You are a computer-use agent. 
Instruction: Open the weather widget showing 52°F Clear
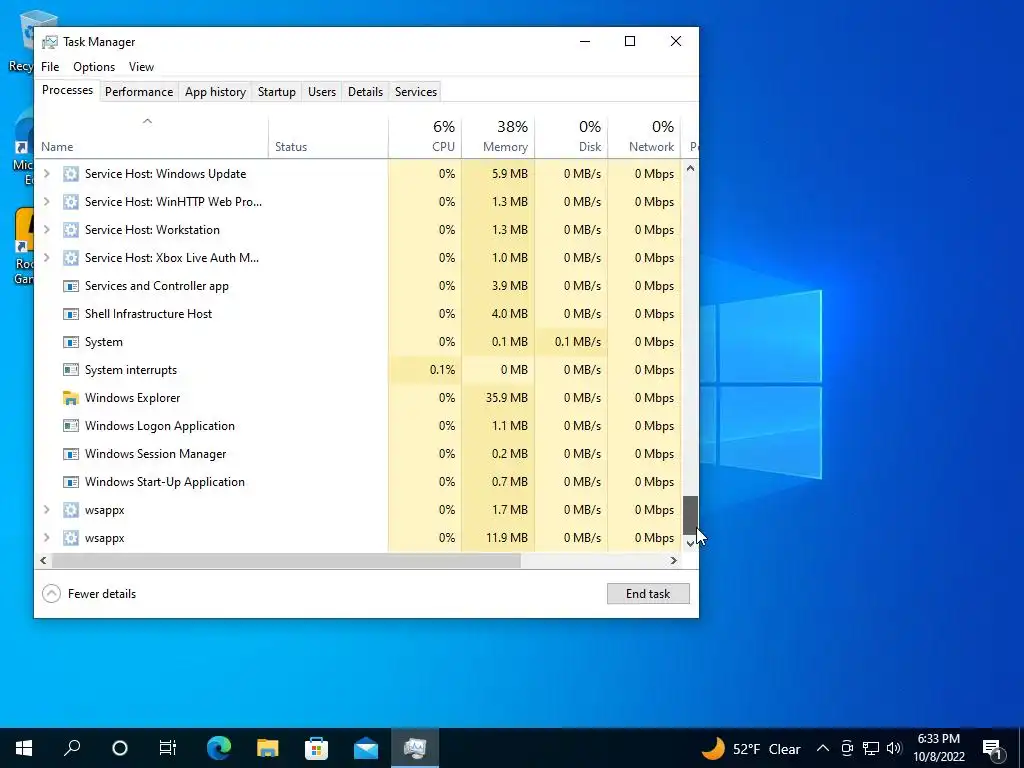751,748
